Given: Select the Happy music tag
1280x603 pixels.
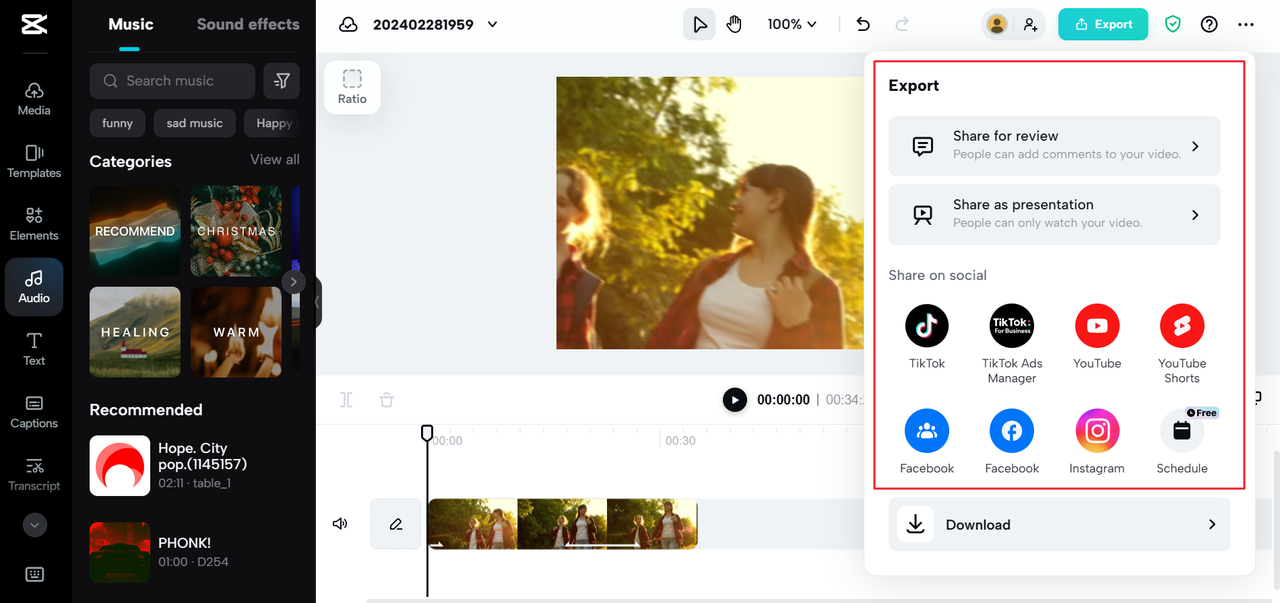Looking at the screenshot, I should click(272, 123).
